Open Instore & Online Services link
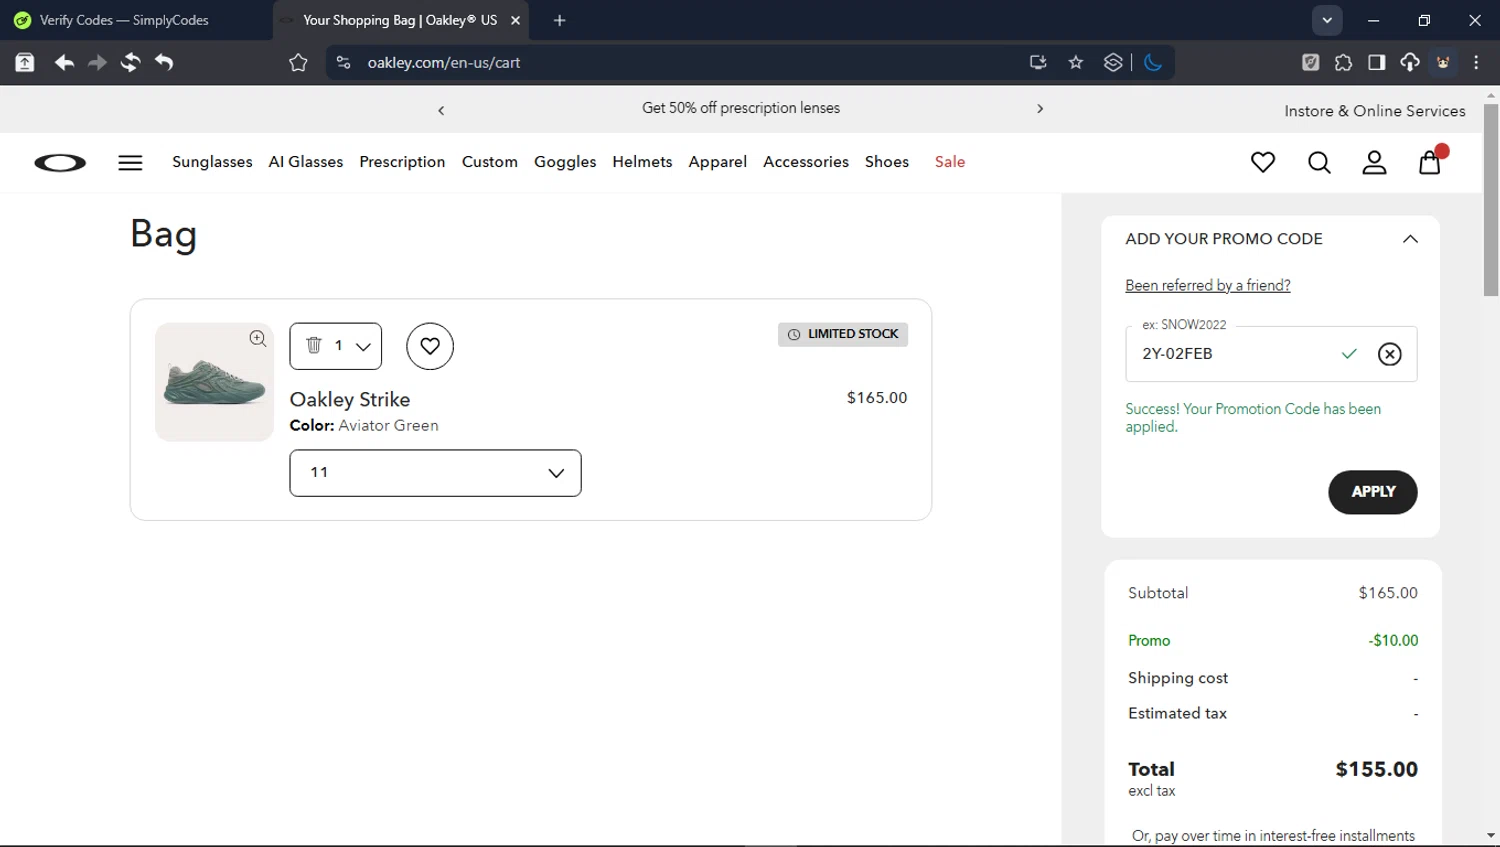This screenshot has width=1500, height=847. pyautogui.click(x=1375, y=111)
